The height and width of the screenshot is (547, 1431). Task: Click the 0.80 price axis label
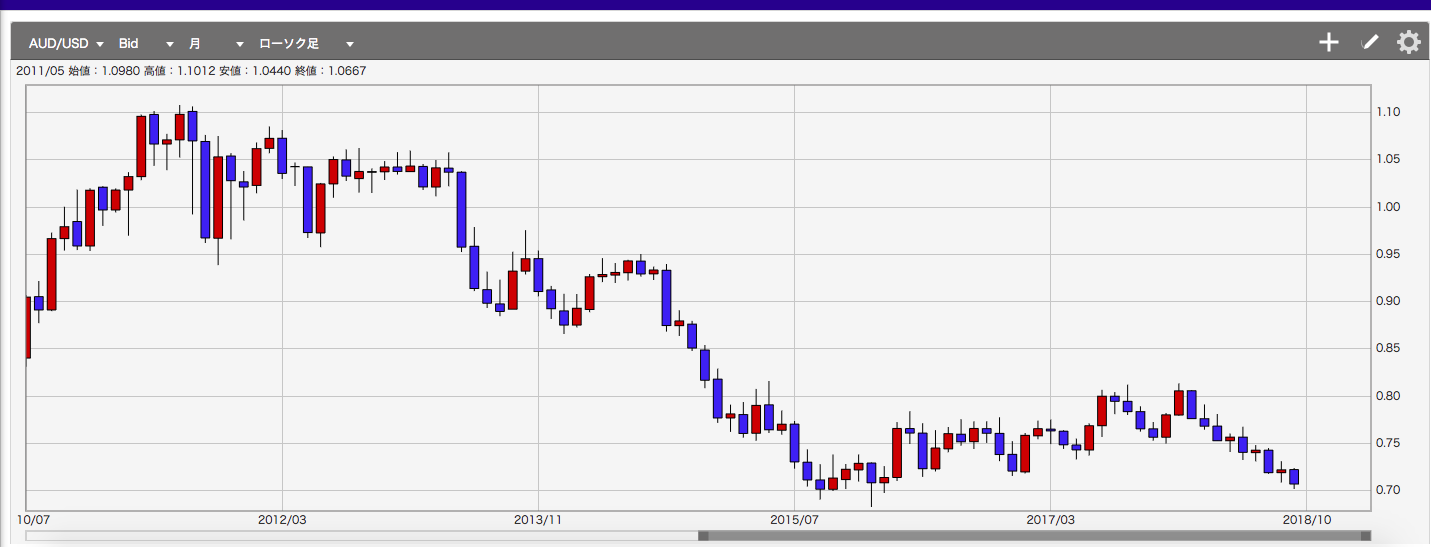click(1388, 396)
